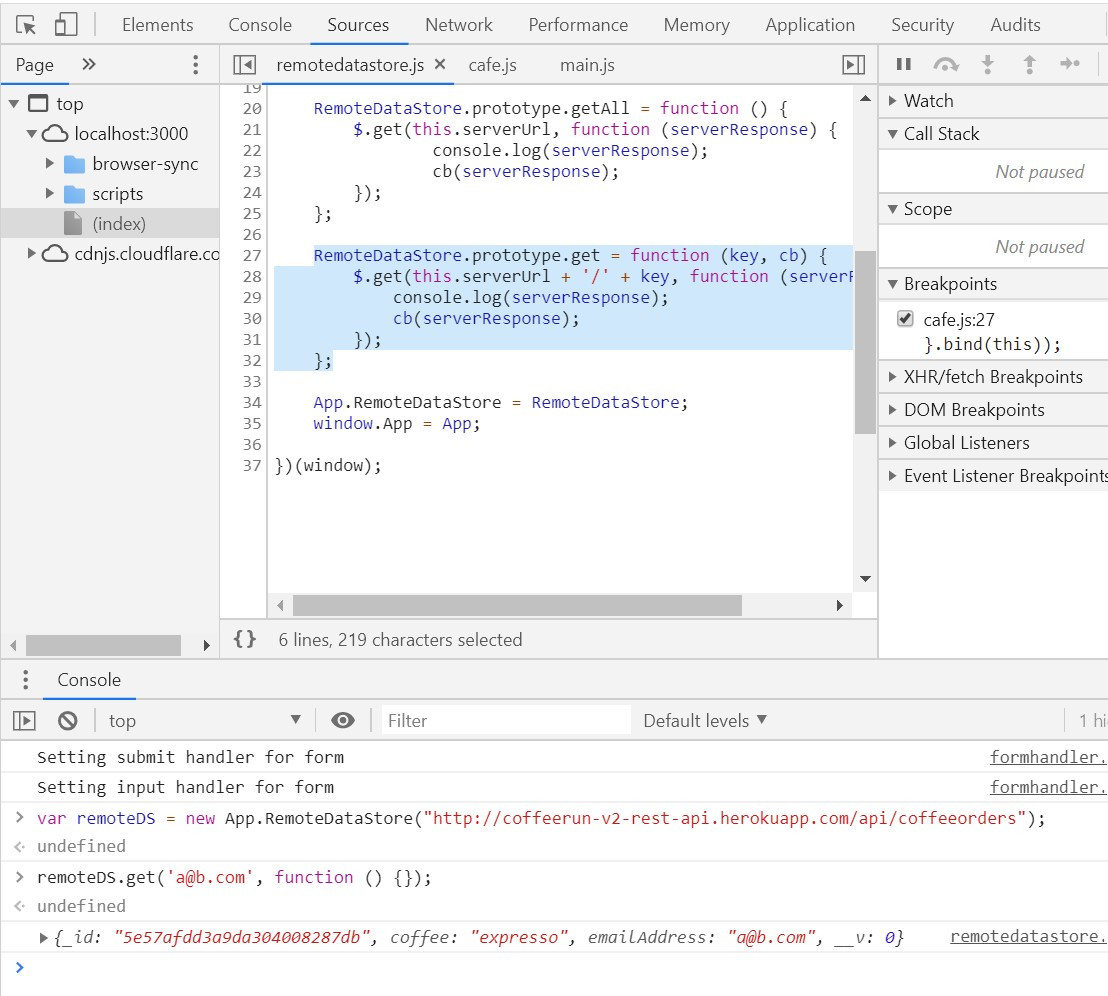The height and width of the screenshot is (996, 1108).
Task: Switch to the Network tab
Action: [458, 25]
